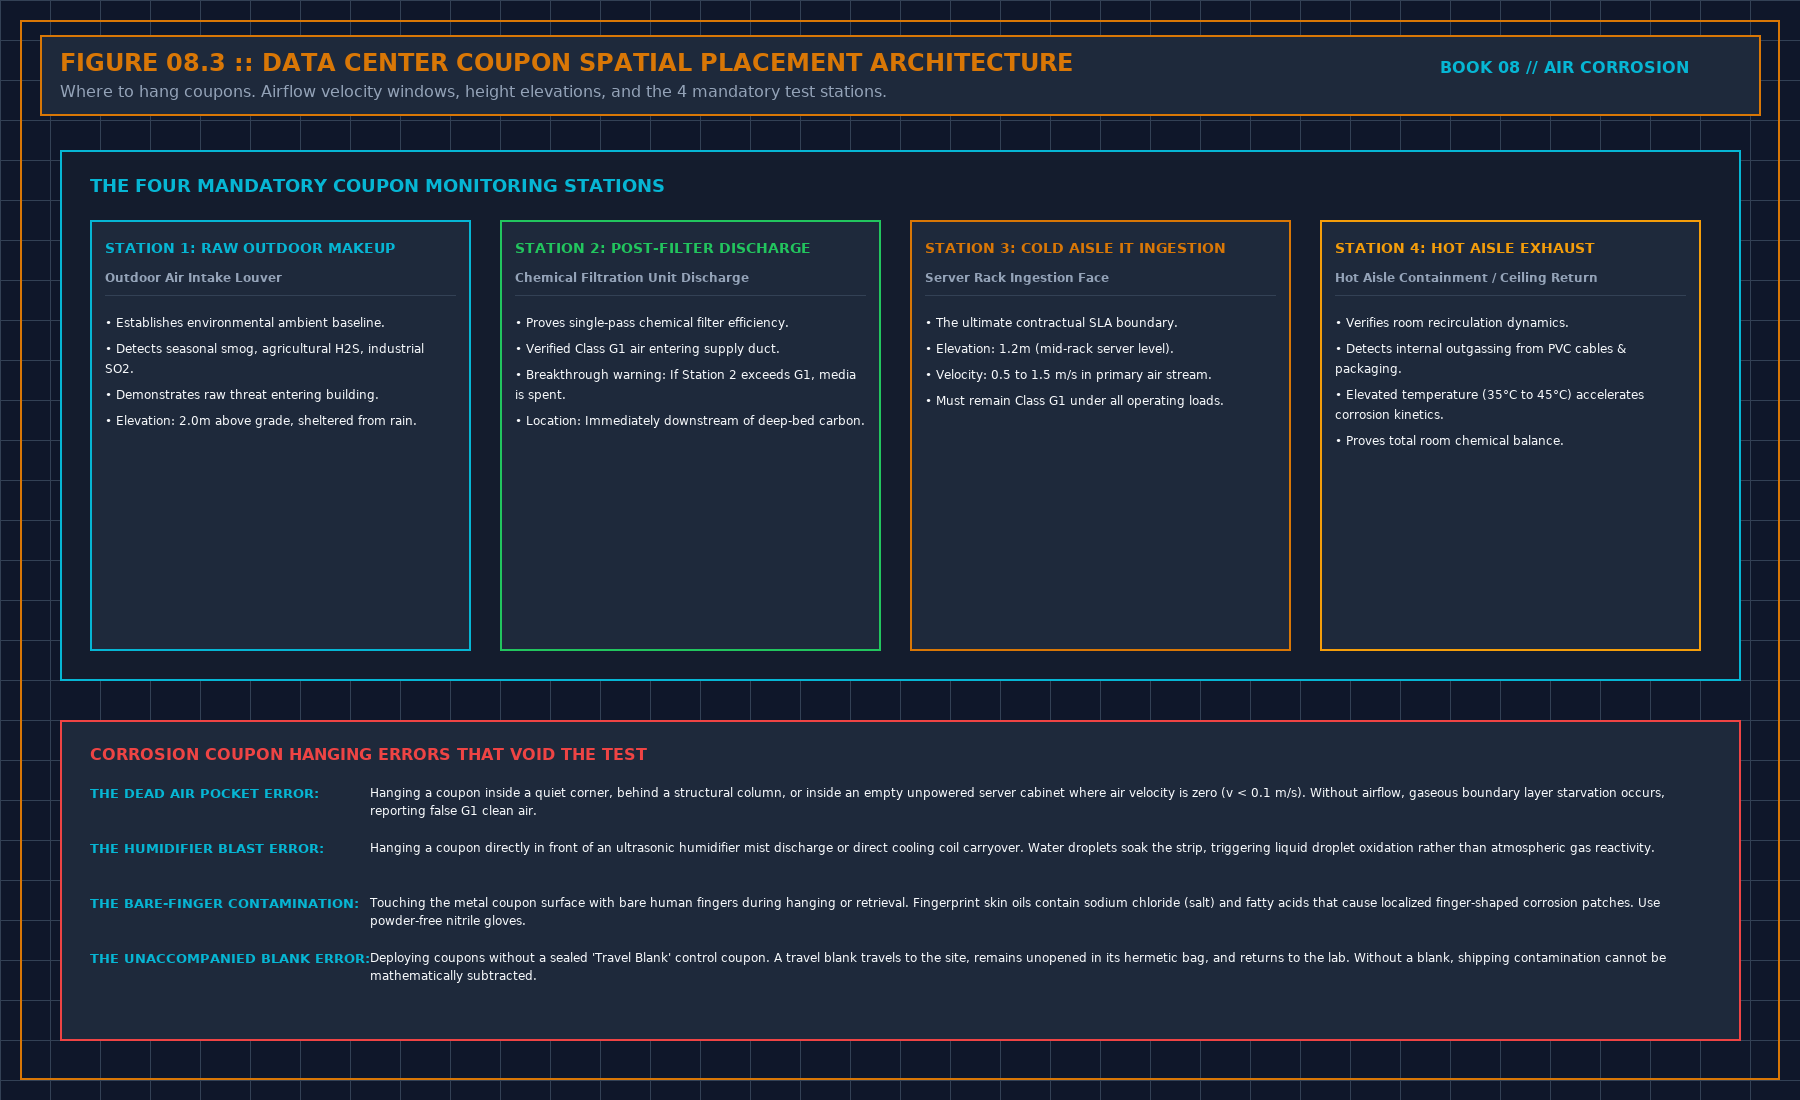This screenshot has height=1100, width=1800.
Task: Click 'Proves total room chemical balance.' bullet
Action: pyautogui.click(x=1449, y=441)
